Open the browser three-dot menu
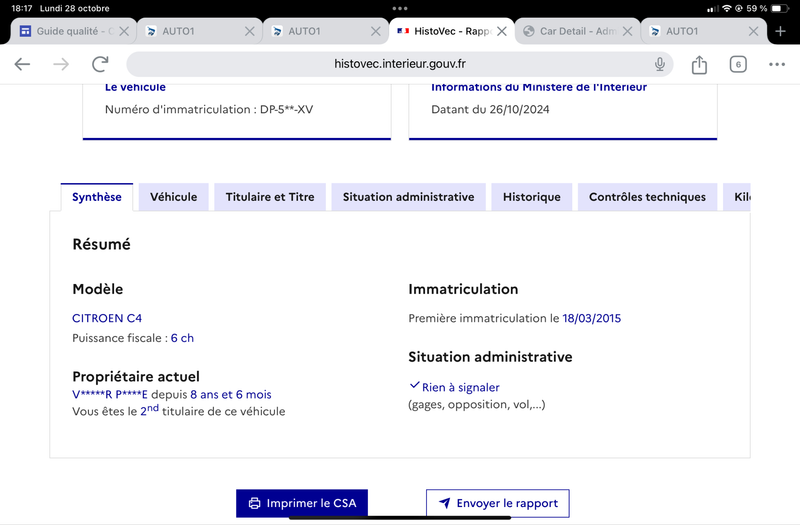This screenshot has width=800, height=525. coord(777,64)
